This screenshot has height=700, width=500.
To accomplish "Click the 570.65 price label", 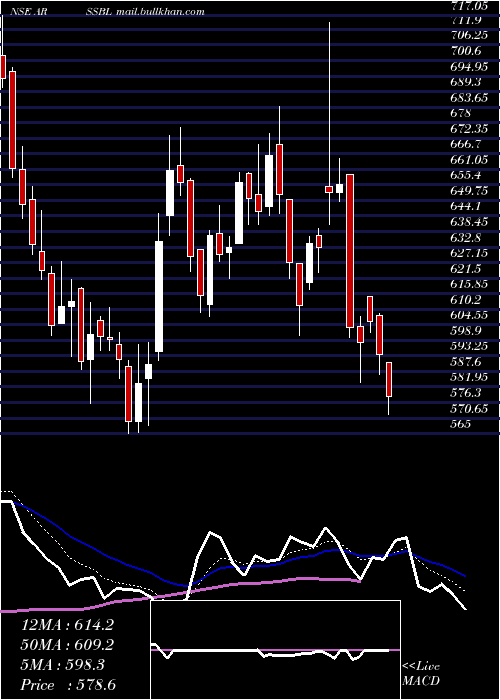I will point(471,408).
